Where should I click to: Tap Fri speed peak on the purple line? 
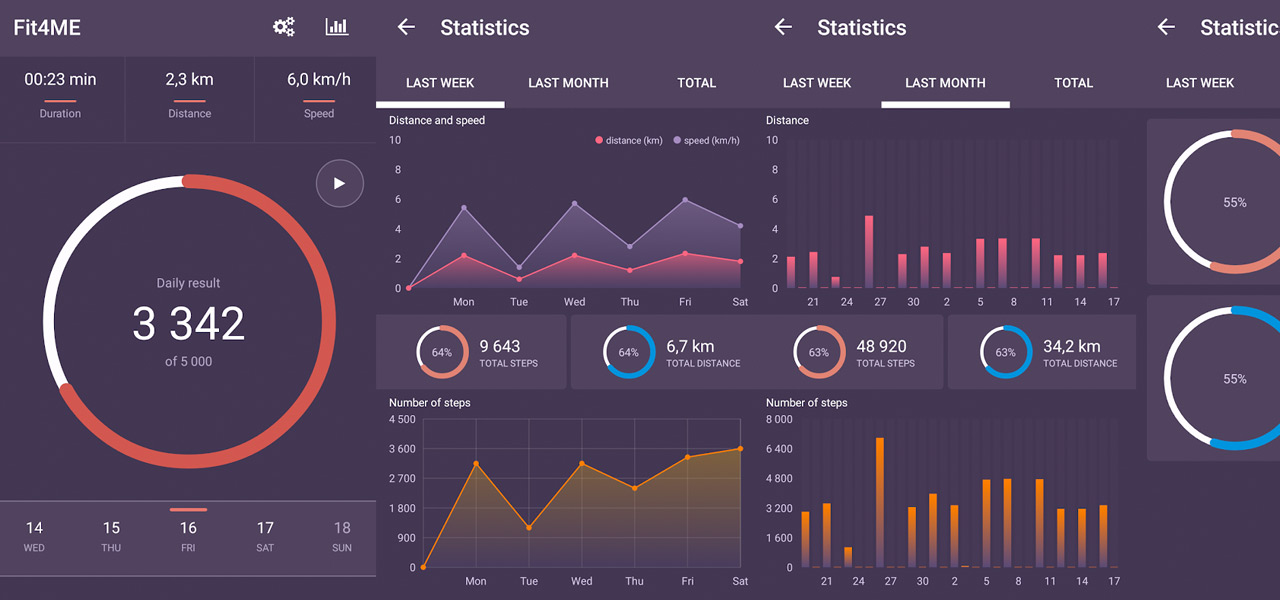click(685, 200)
